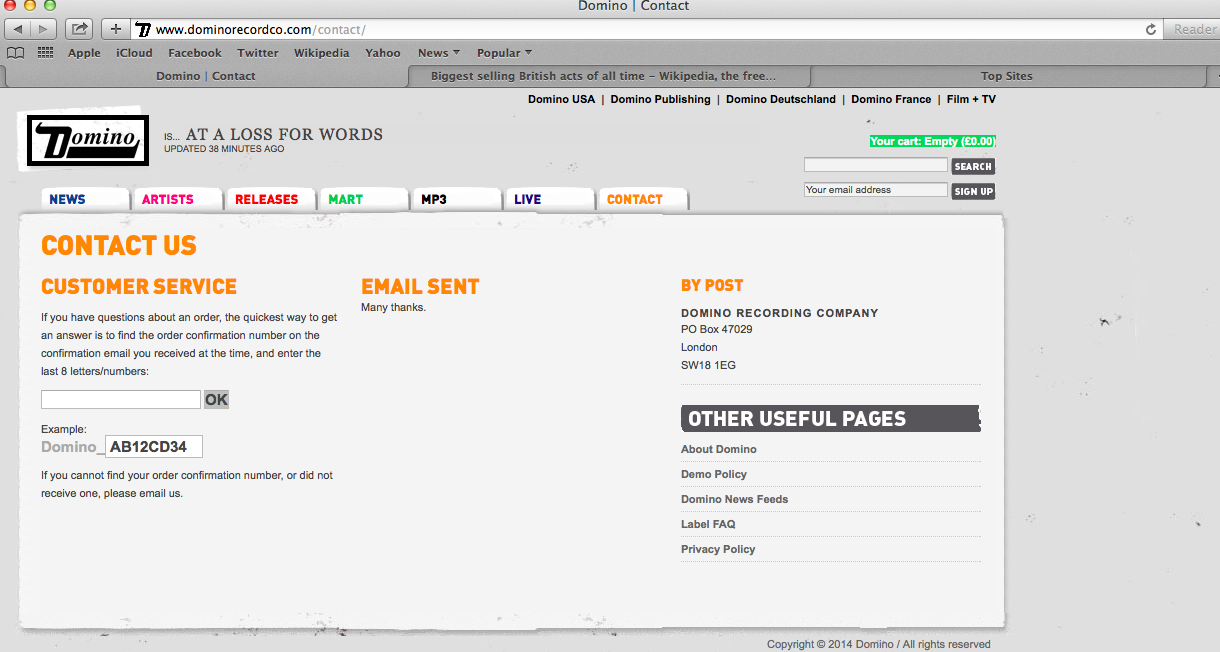Open the LIVE navigation tab
This screenshot has width=1220, height=652.
click(550, 199)
